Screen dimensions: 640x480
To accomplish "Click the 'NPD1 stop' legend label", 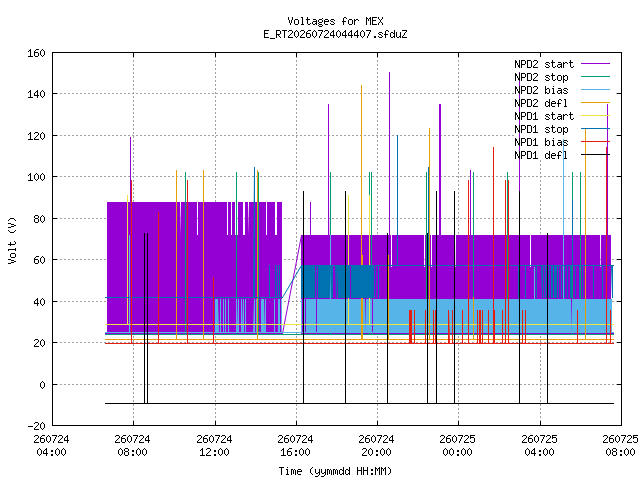I will [x=541, y=129].
